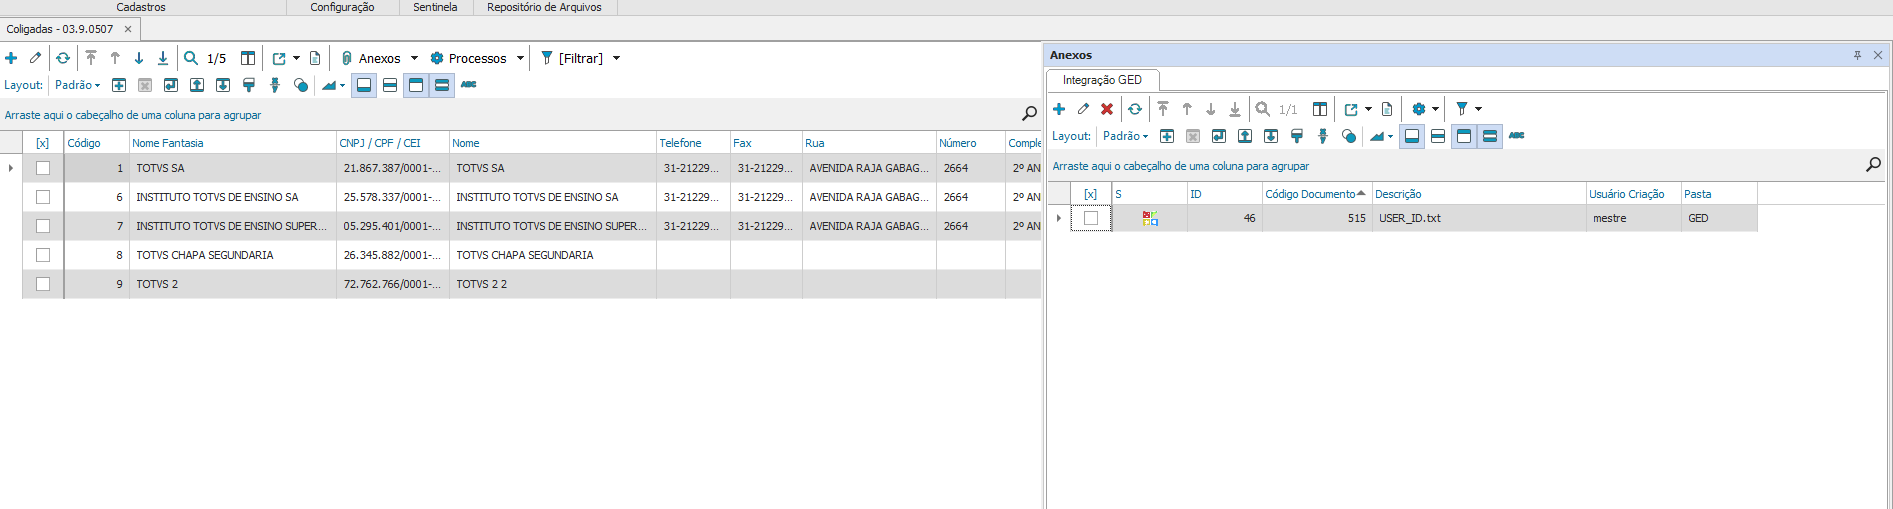Click the Anexos button in Coligadas toolbar

click(x=370, y=58)
